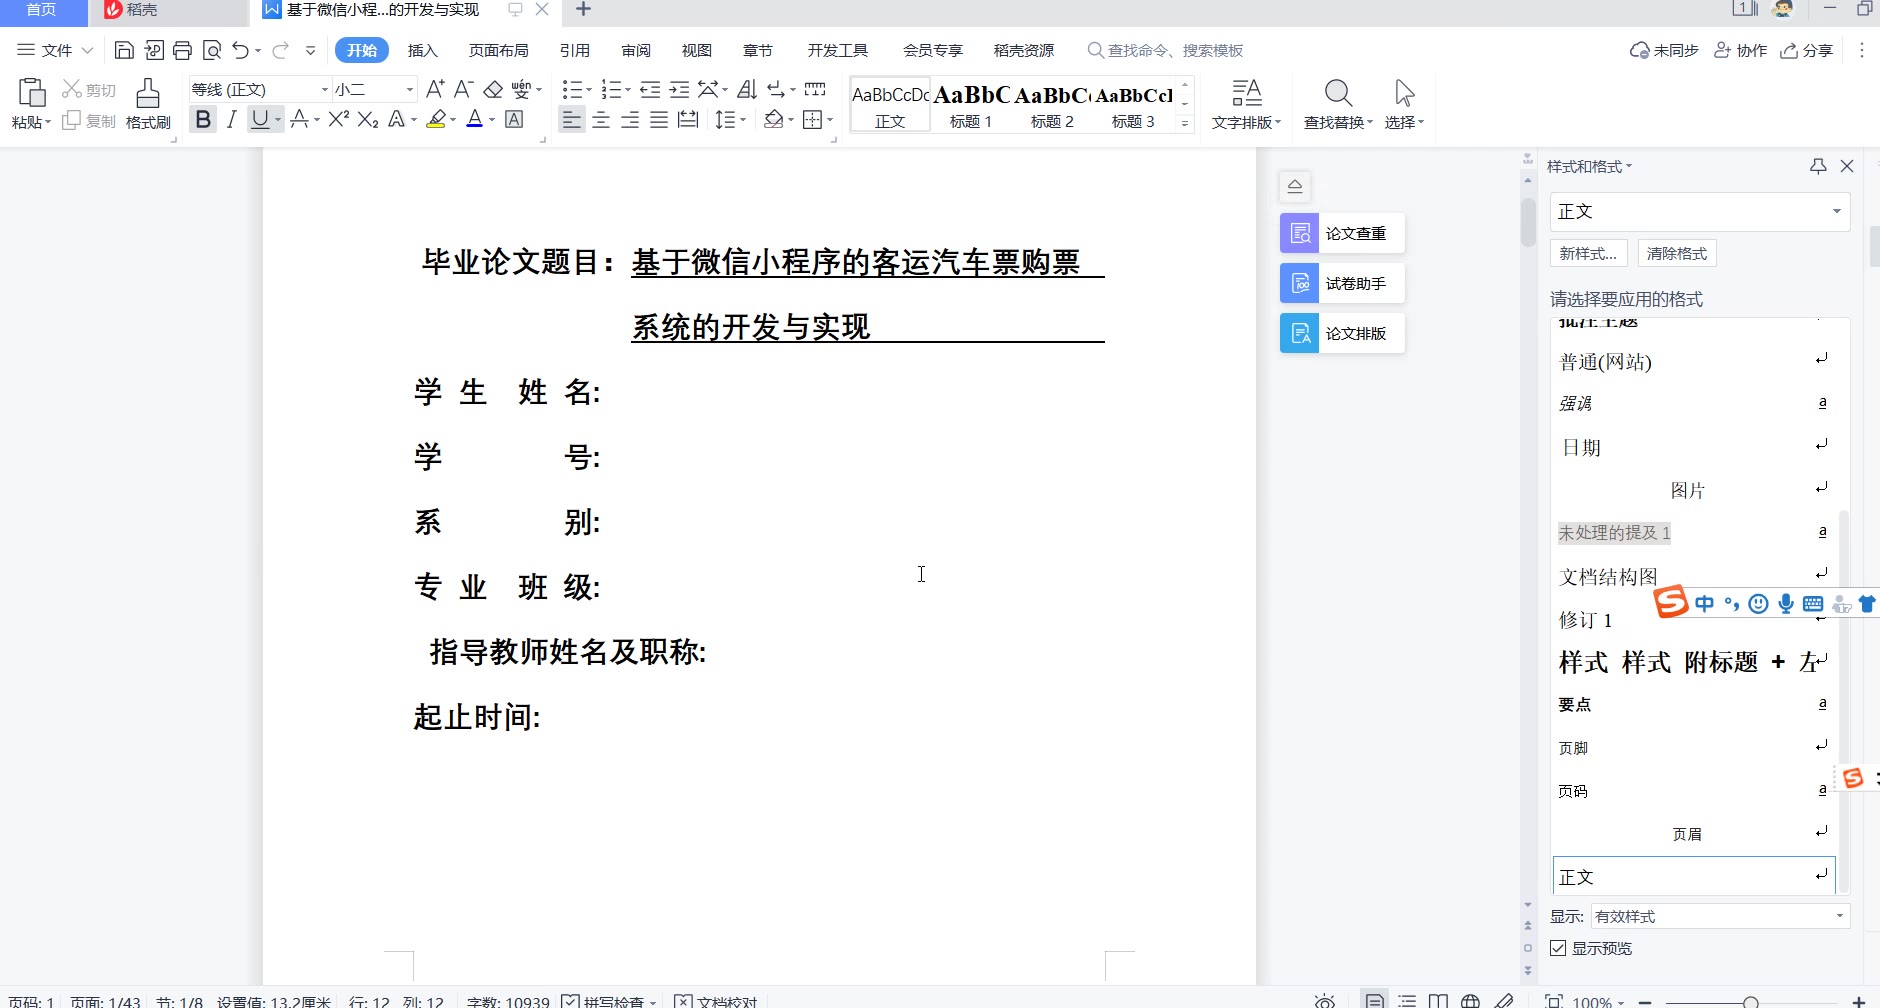
Task: Open the 插入 ribbon tab
Action: pyautogui.click(x=422, y=50)
